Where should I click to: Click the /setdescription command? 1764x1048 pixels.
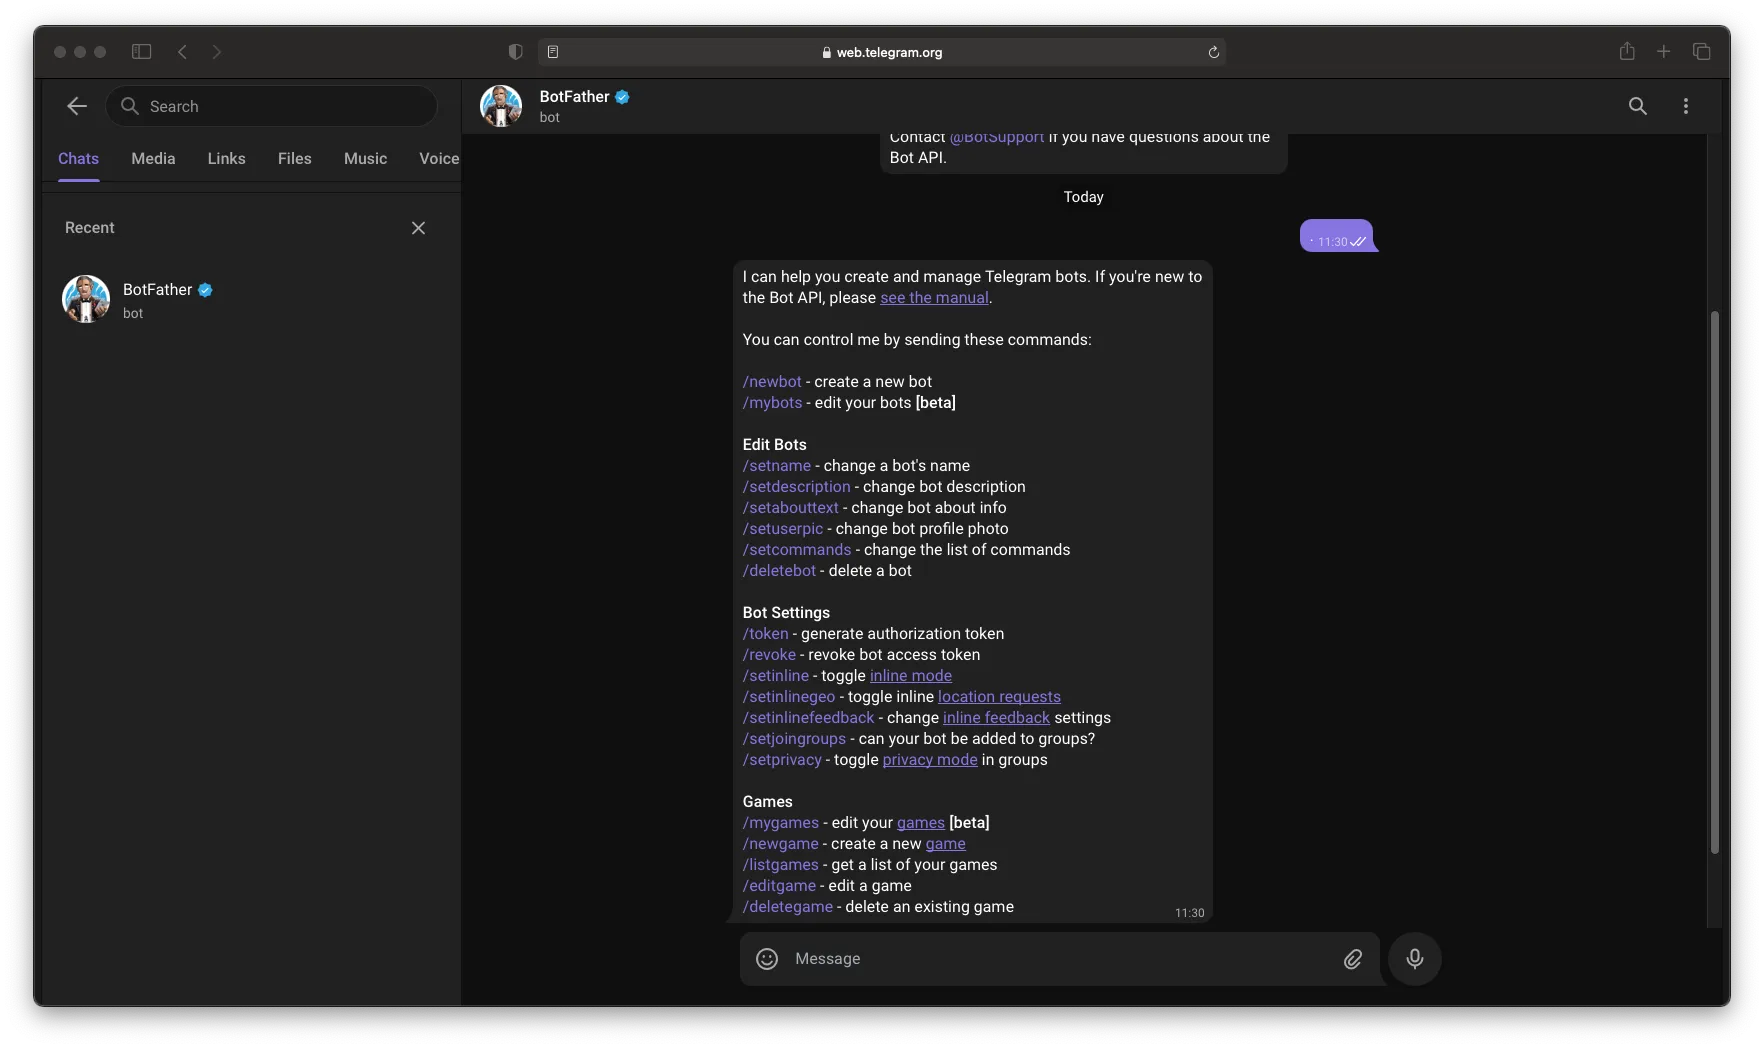(x=796, y=487)
